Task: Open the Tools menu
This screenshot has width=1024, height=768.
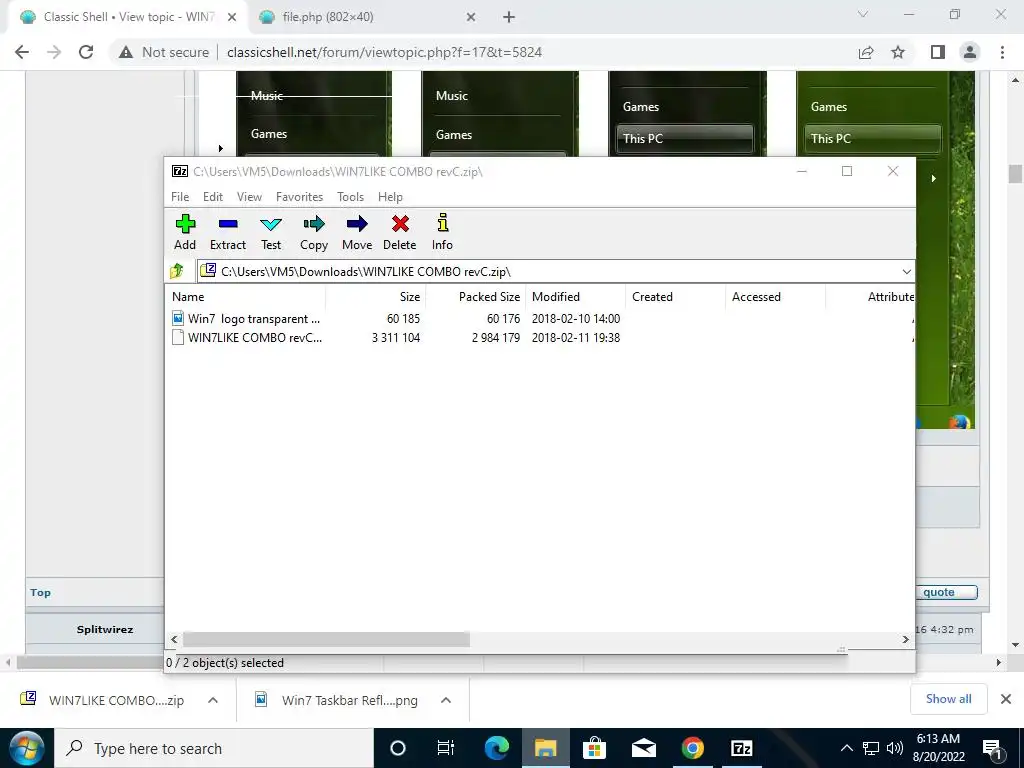Action: point(351,197)
